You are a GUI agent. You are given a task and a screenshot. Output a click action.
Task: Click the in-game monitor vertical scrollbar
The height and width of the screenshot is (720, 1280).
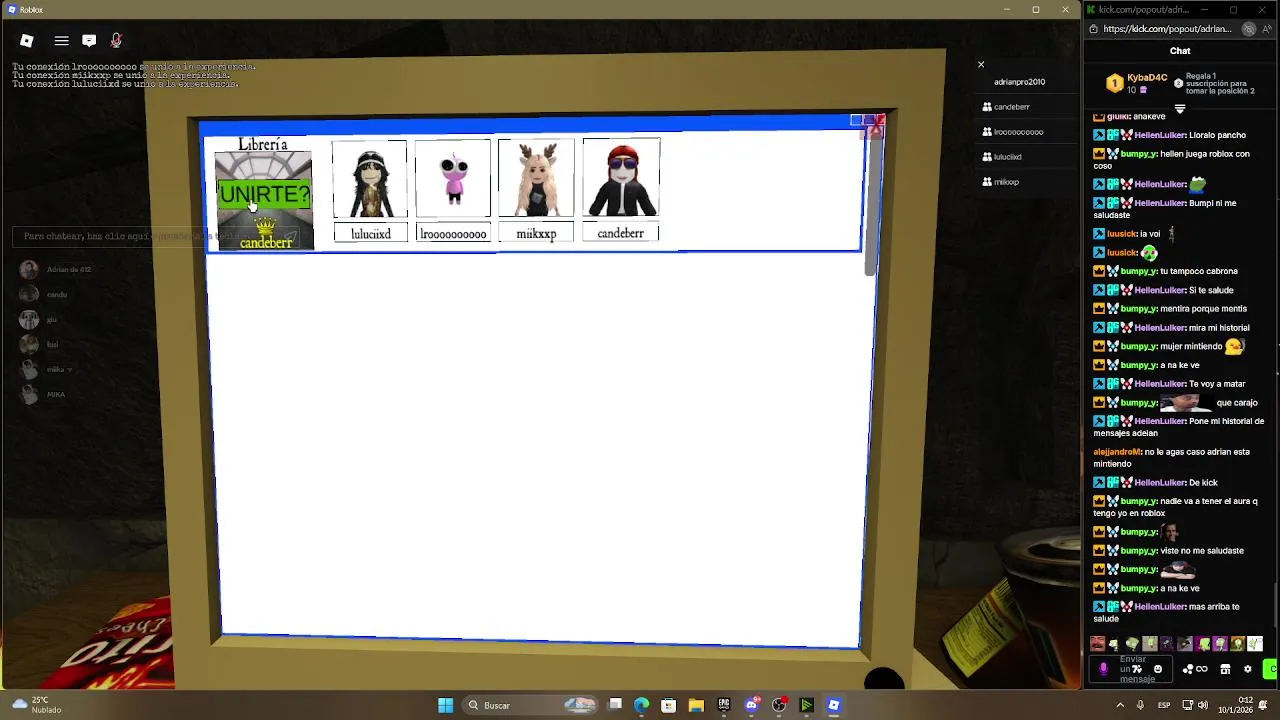[870, 205]
